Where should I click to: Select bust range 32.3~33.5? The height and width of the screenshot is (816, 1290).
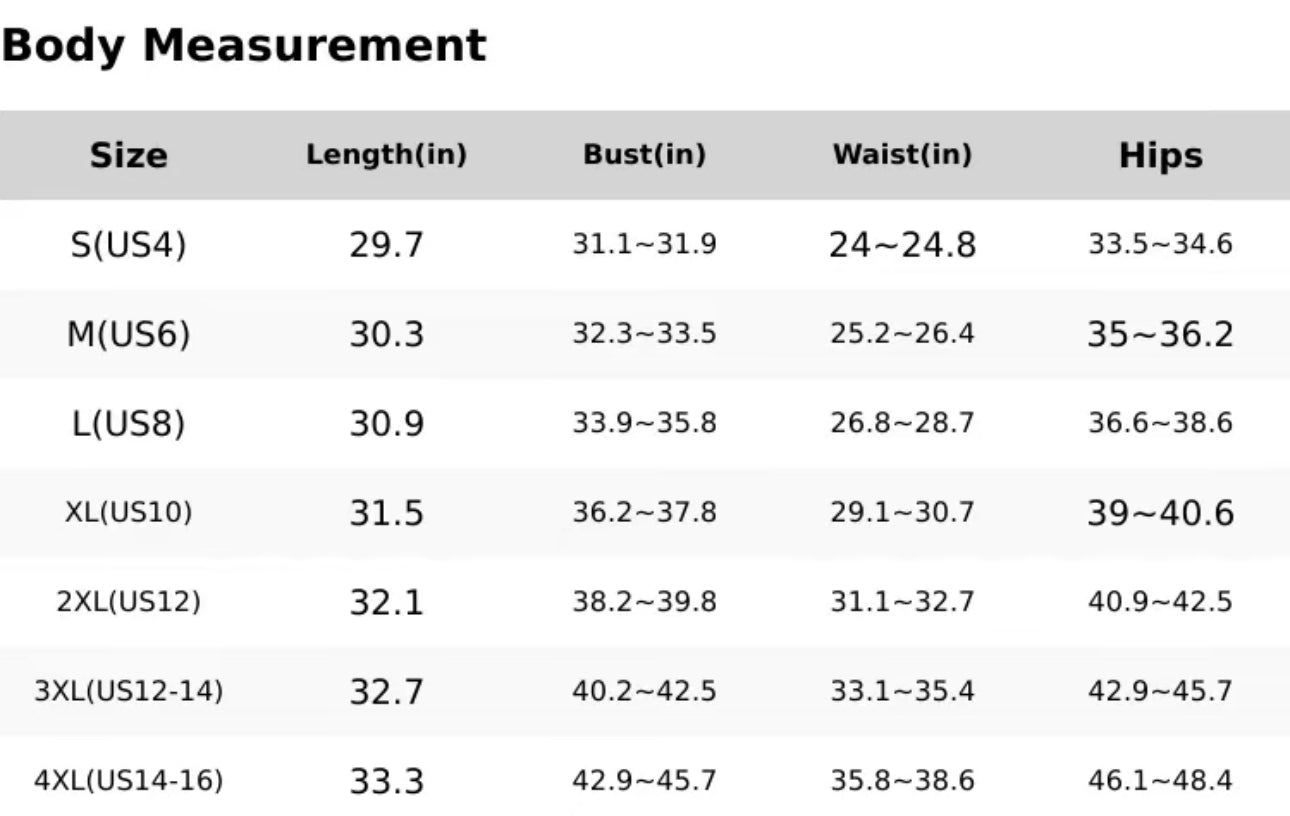(x=644, y=334)
